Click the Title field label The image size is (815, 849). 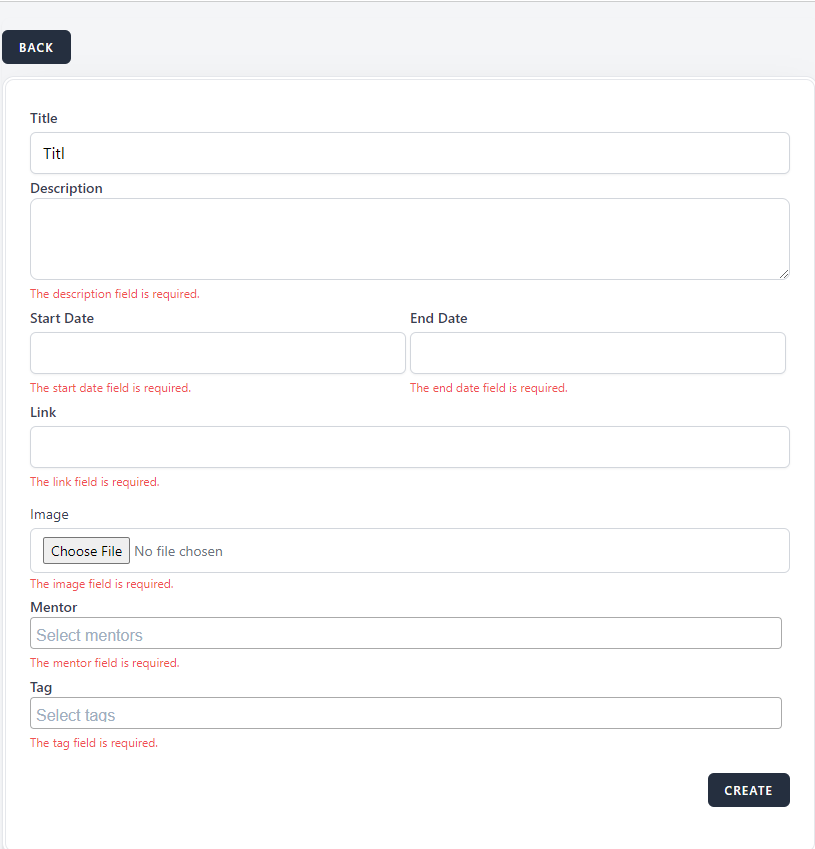[x=44, y=118]
